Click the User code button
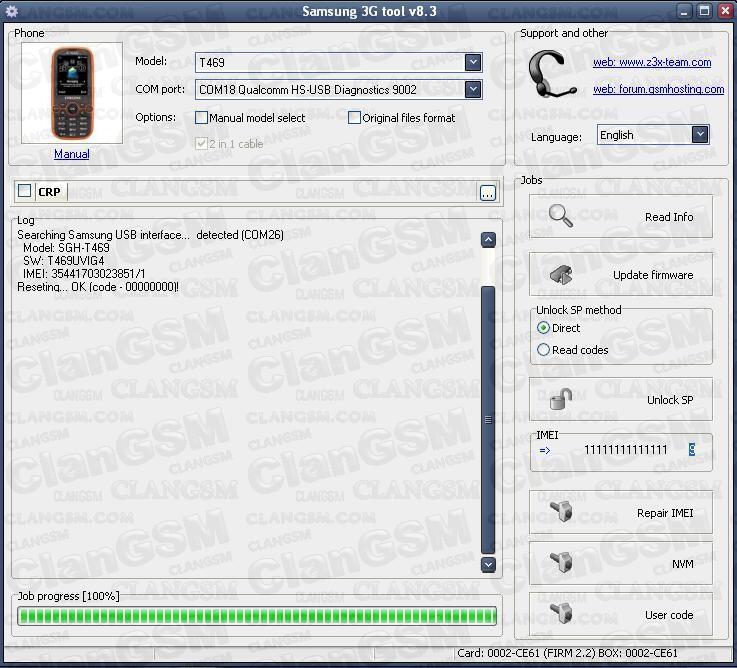The height and width of the screenshot is (668, 737). pyautogui.click(x=620, y=614)
